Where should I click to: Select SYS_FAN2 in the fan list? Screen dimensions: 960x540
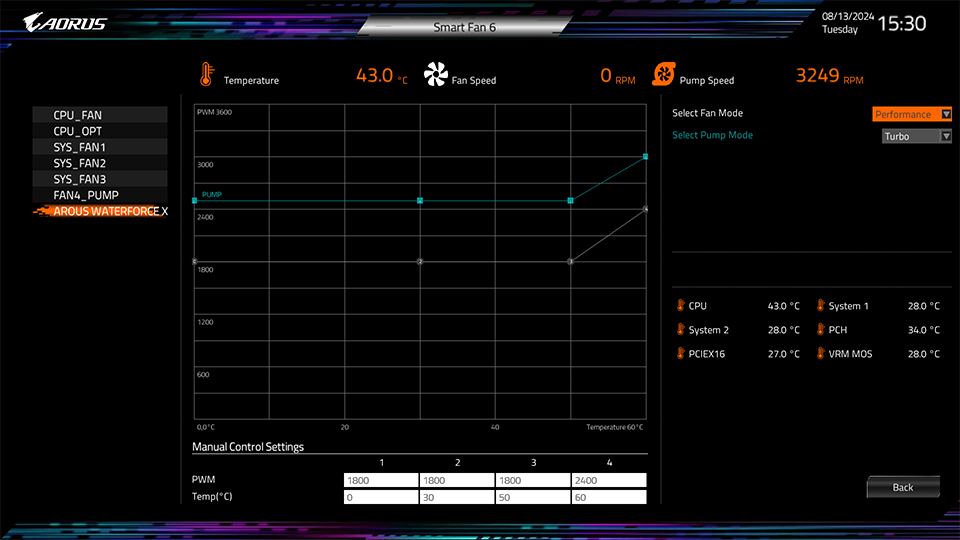tap(100, 163)
